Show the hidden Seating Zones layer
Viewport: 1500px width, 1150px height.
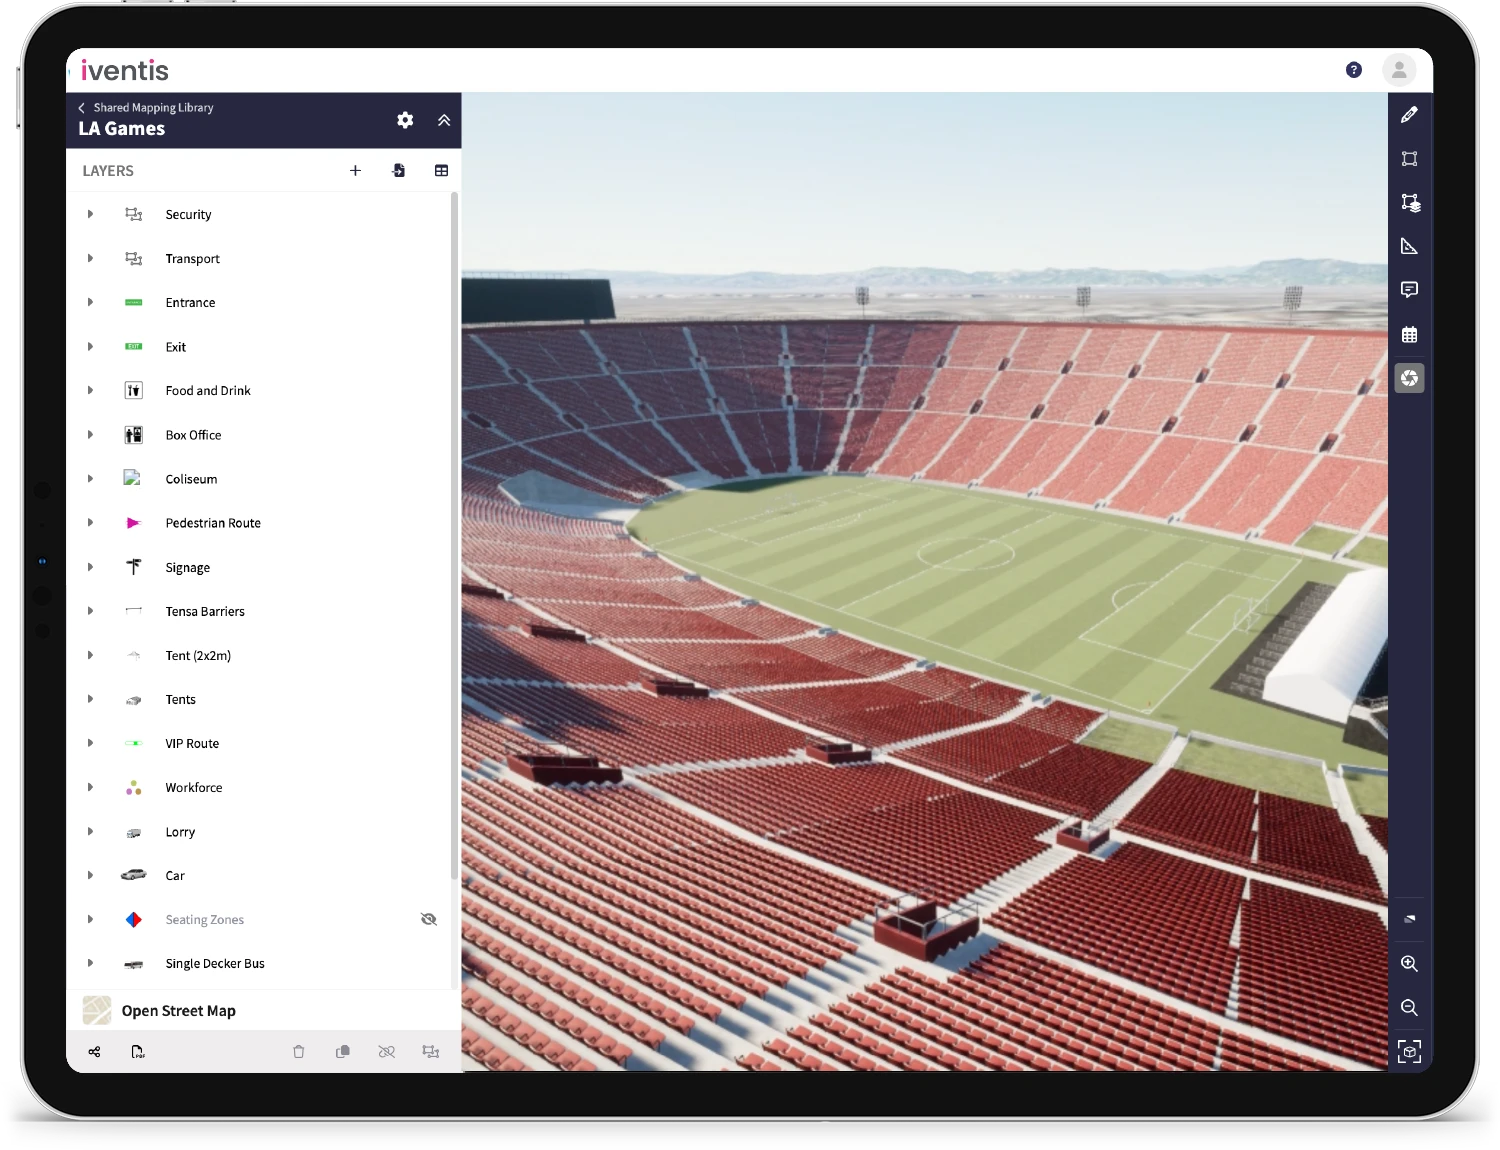click(x=429, y=919)
